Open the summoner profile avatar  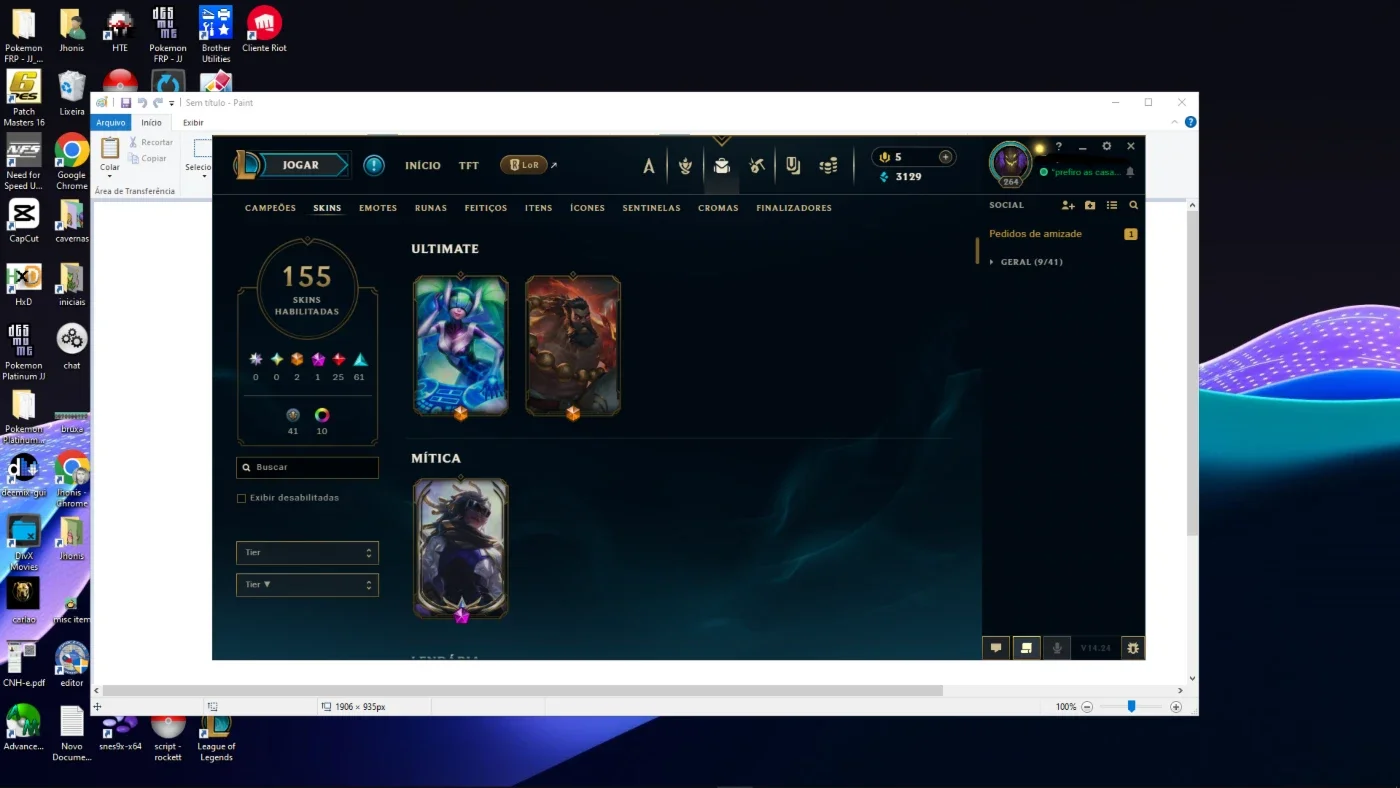[1010, 162]
